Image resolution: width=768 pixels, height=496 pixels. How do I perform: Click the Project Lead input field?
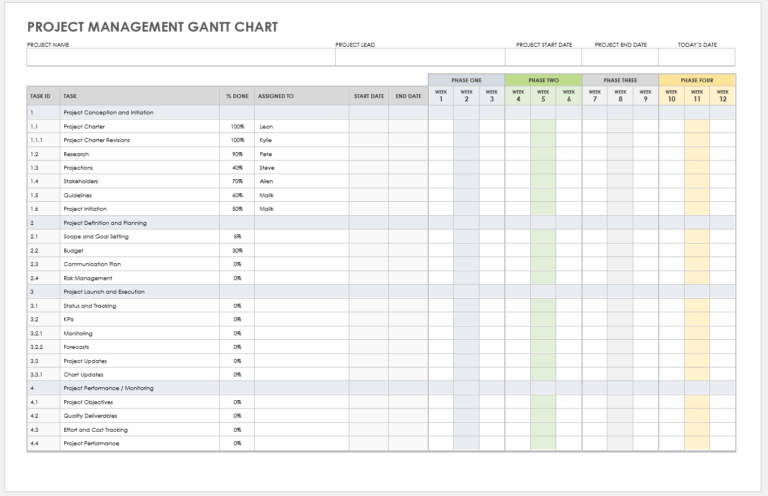pos(420,57)
